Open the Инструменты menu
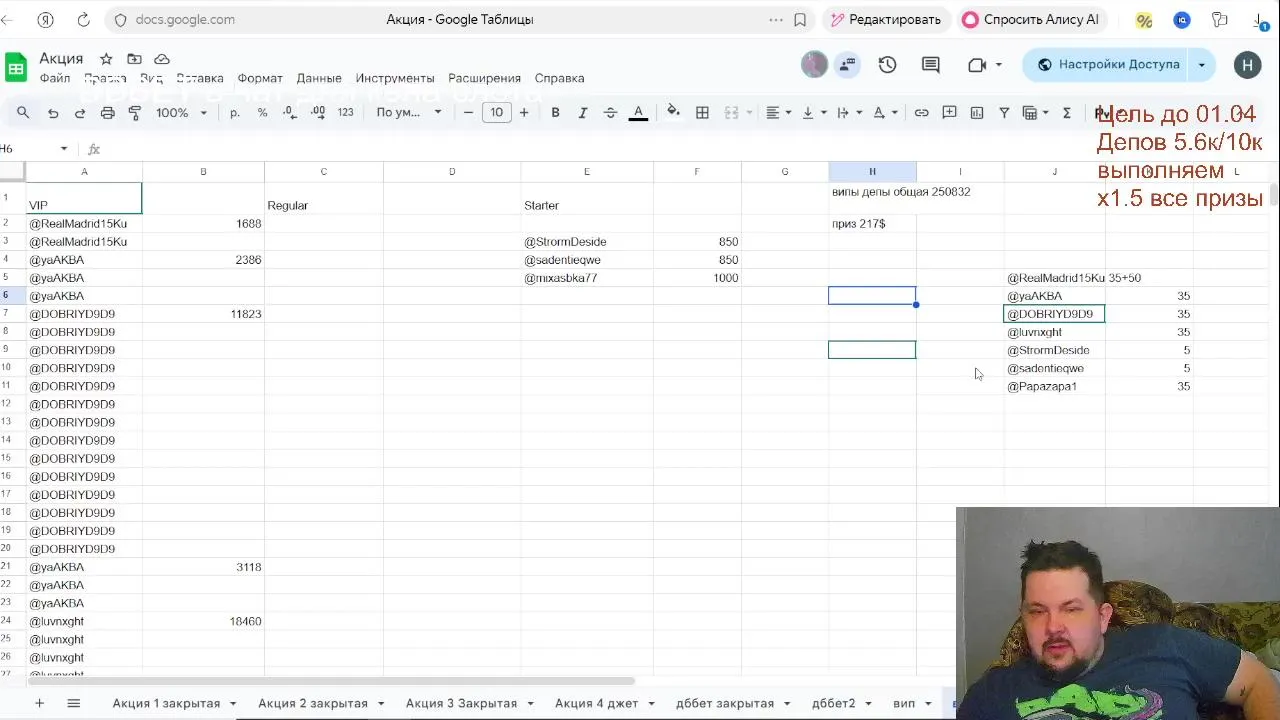The width and height of the screenshot is (1280, 720). tap(395, 78)
